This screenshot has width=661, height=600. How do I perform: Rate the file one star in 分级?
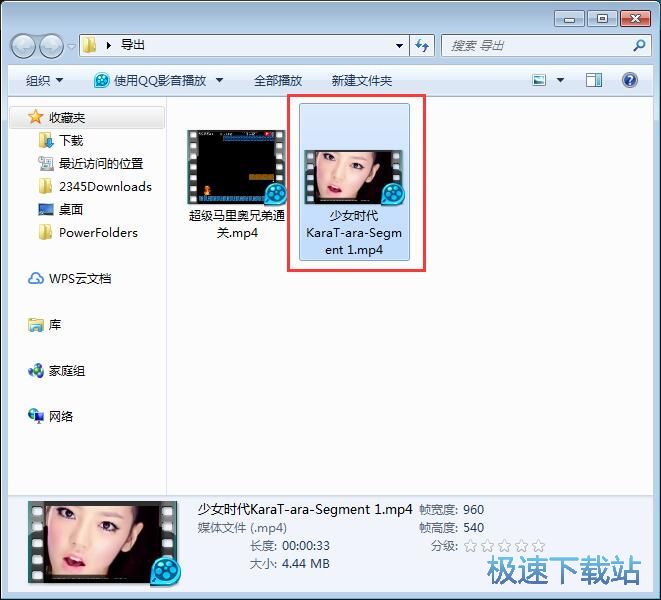coord(470,546)
